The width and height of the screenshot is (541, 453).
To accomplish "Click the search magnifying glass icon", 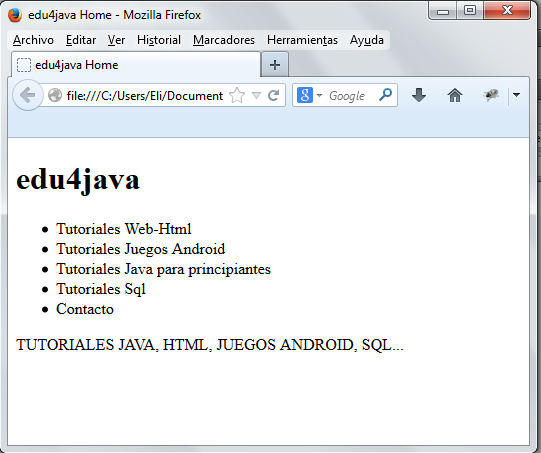I will [385, 95].
